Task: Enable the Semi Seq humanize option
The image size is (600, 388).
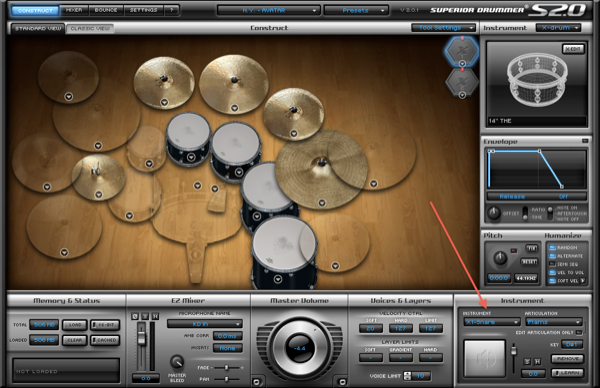Action: point(552,264)
